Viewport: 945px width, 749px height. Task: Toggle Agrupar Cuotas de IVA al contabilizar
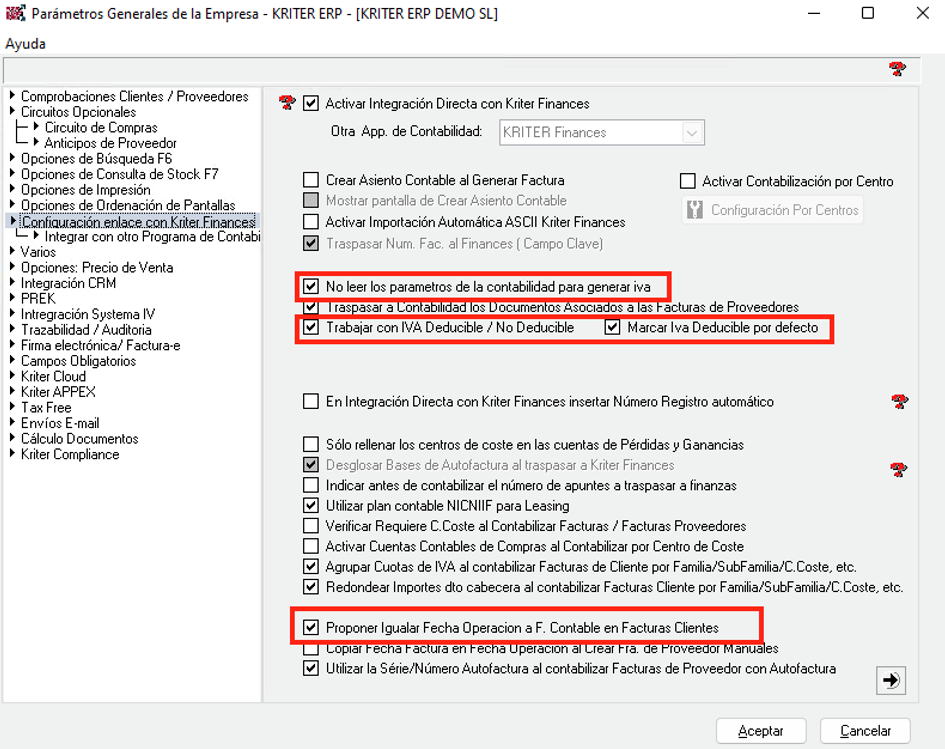click(x=311, y=566)
